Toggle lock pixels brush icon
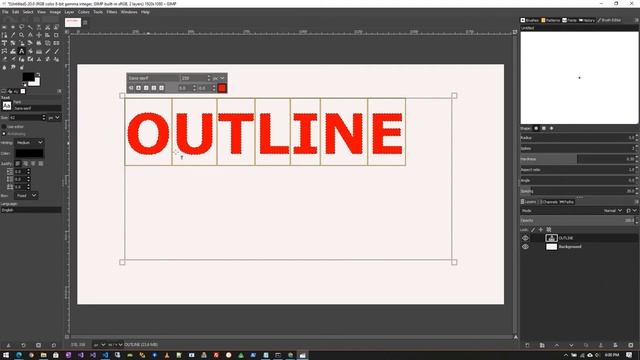Viewport: 640px width, 360px height. [x=533, y=230]
